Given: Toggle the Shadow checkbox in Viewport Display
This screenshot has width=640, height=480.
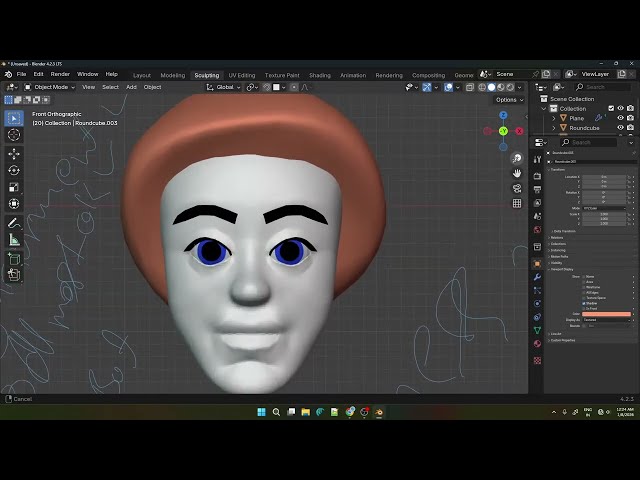Looking at the screenshot, I should pyautogui.click(x=584, y=303).
